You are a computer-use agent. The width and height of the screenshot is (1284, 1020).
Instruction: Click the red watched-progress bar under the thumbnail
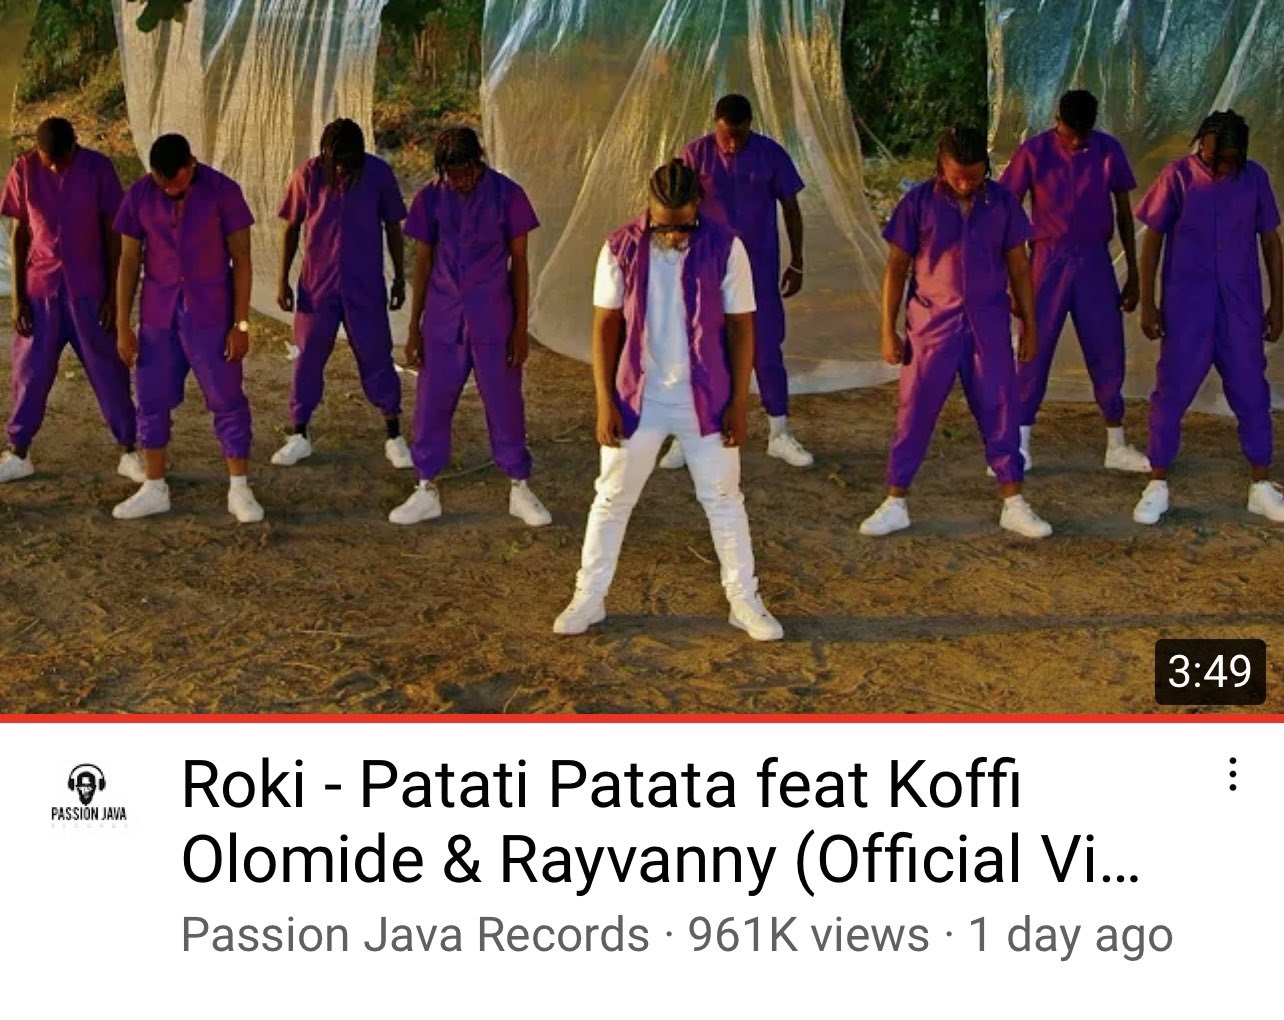coord(642,717)
